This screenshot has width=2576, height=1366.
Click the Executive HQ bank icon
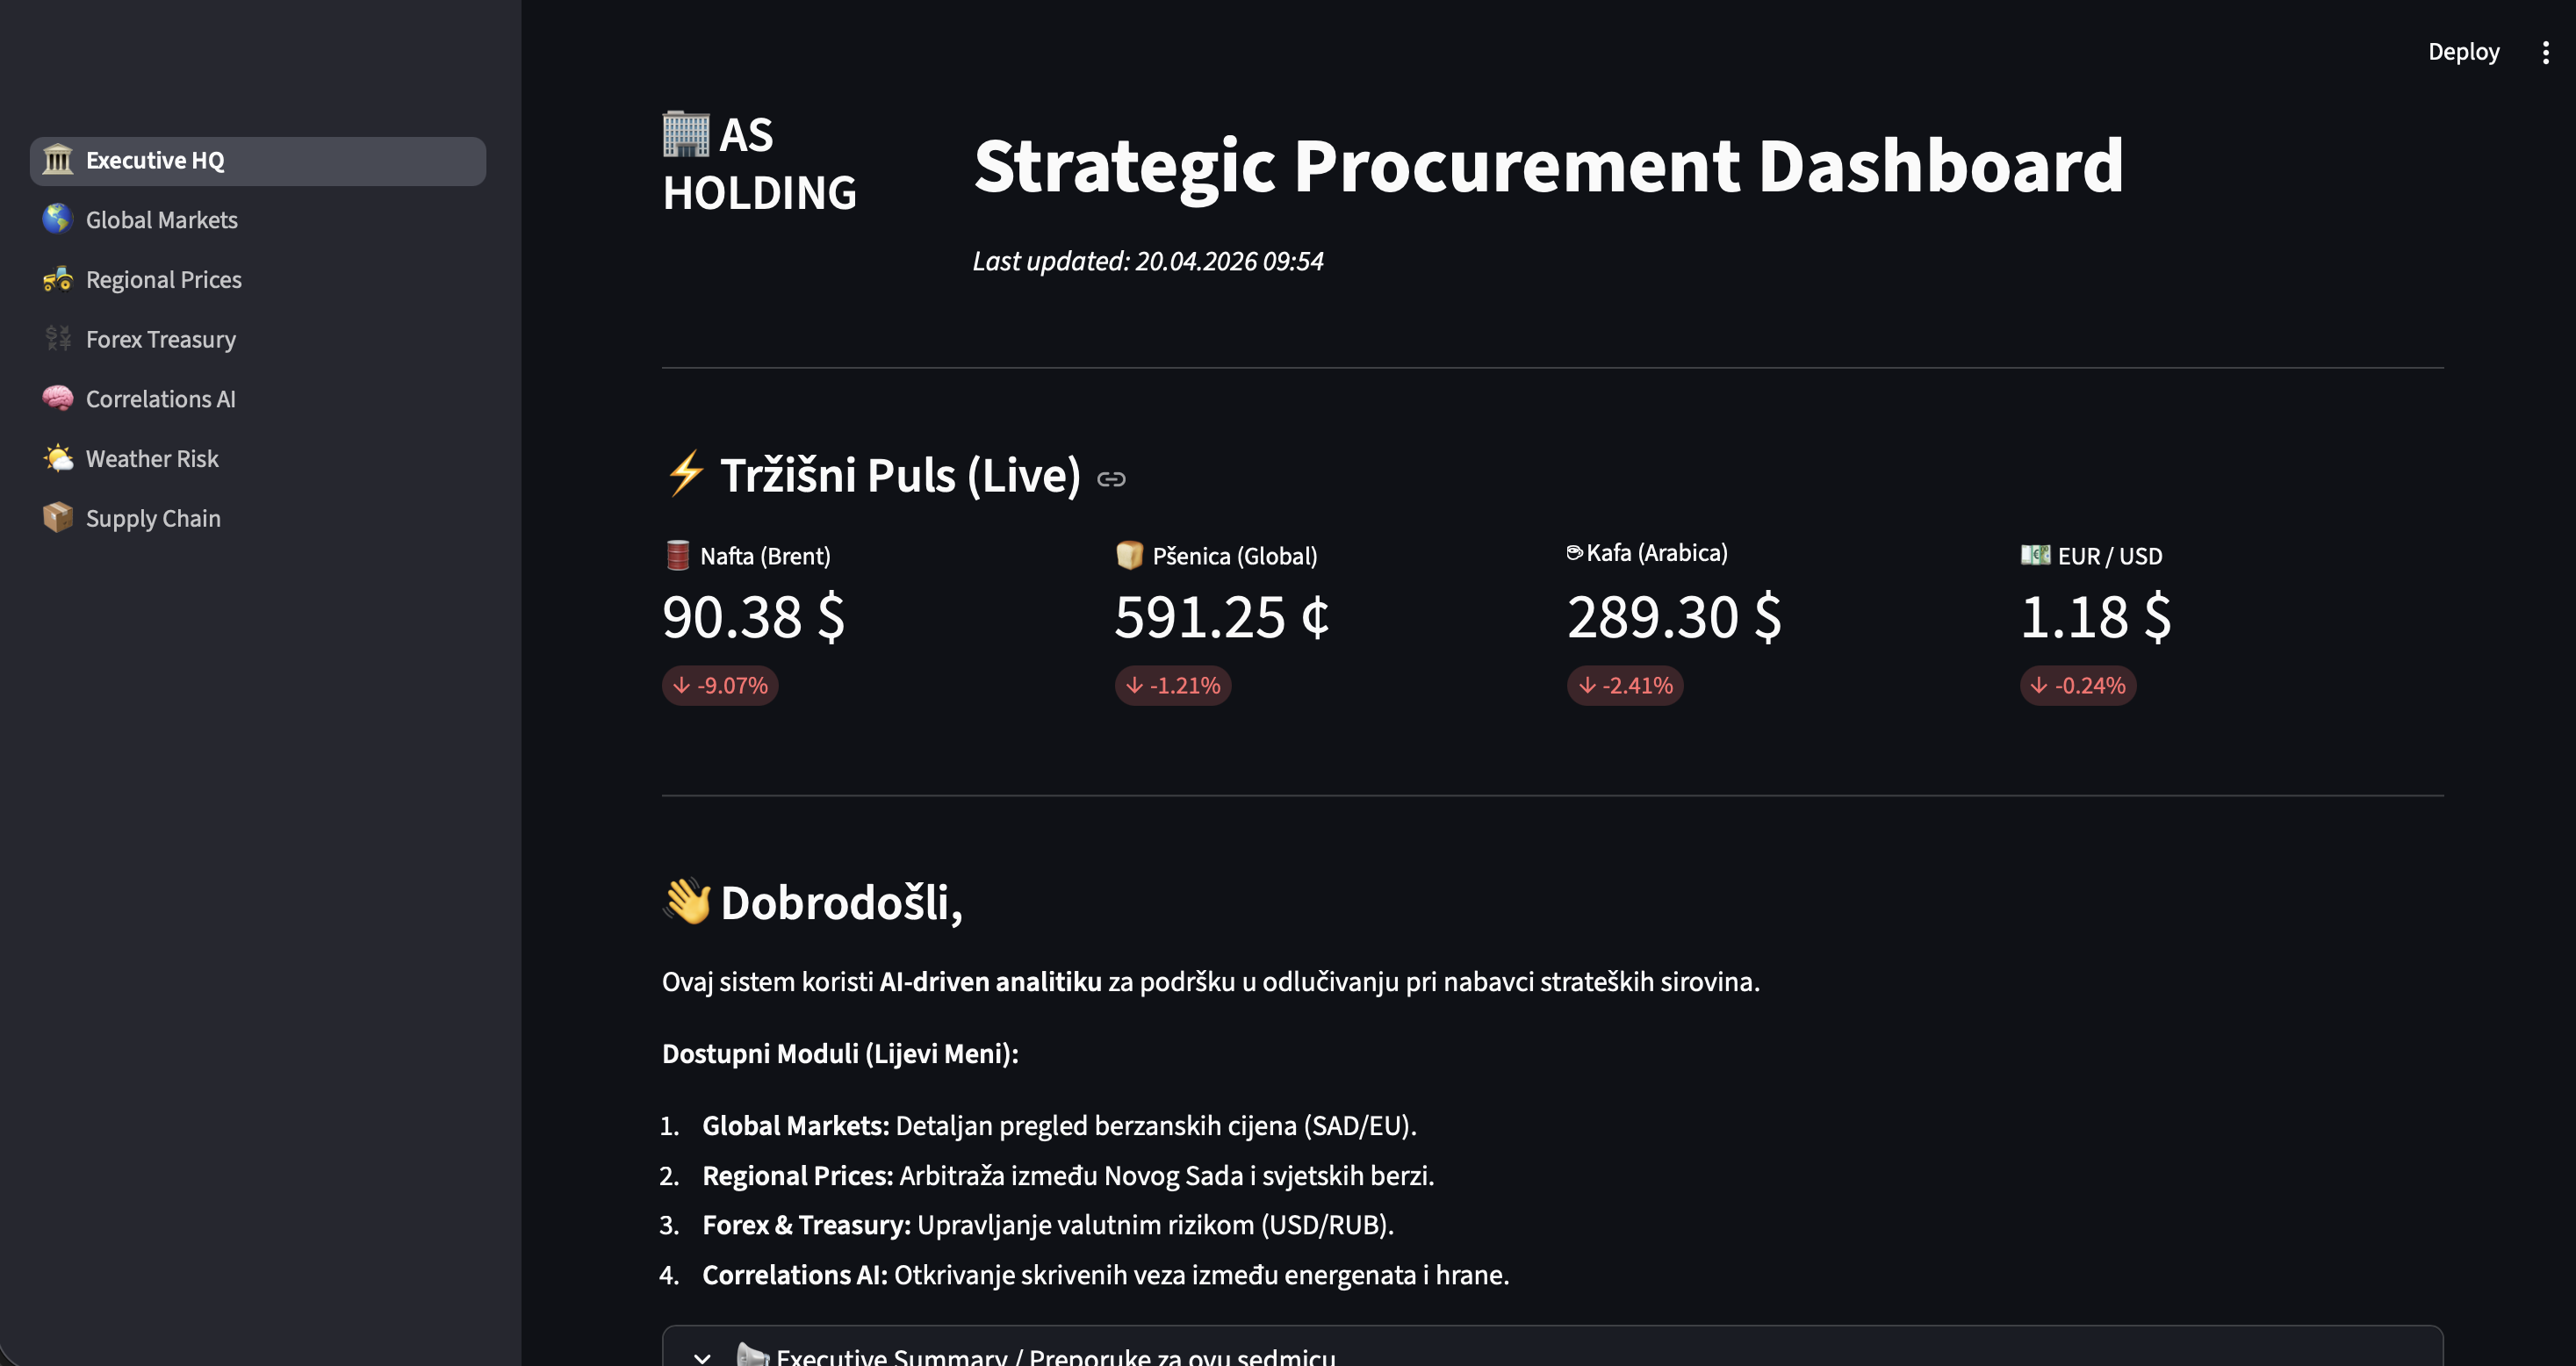click(x=58, y=160)
